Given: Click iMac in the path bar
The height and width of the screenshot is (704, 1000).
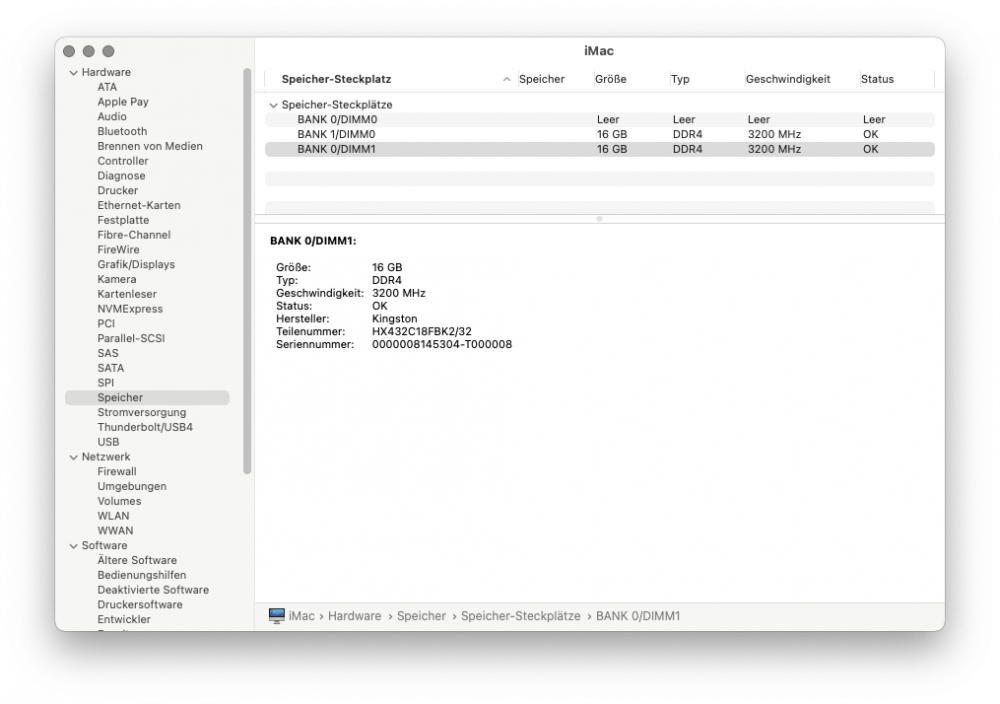Looking at the screenshot, I should point(301,616).
